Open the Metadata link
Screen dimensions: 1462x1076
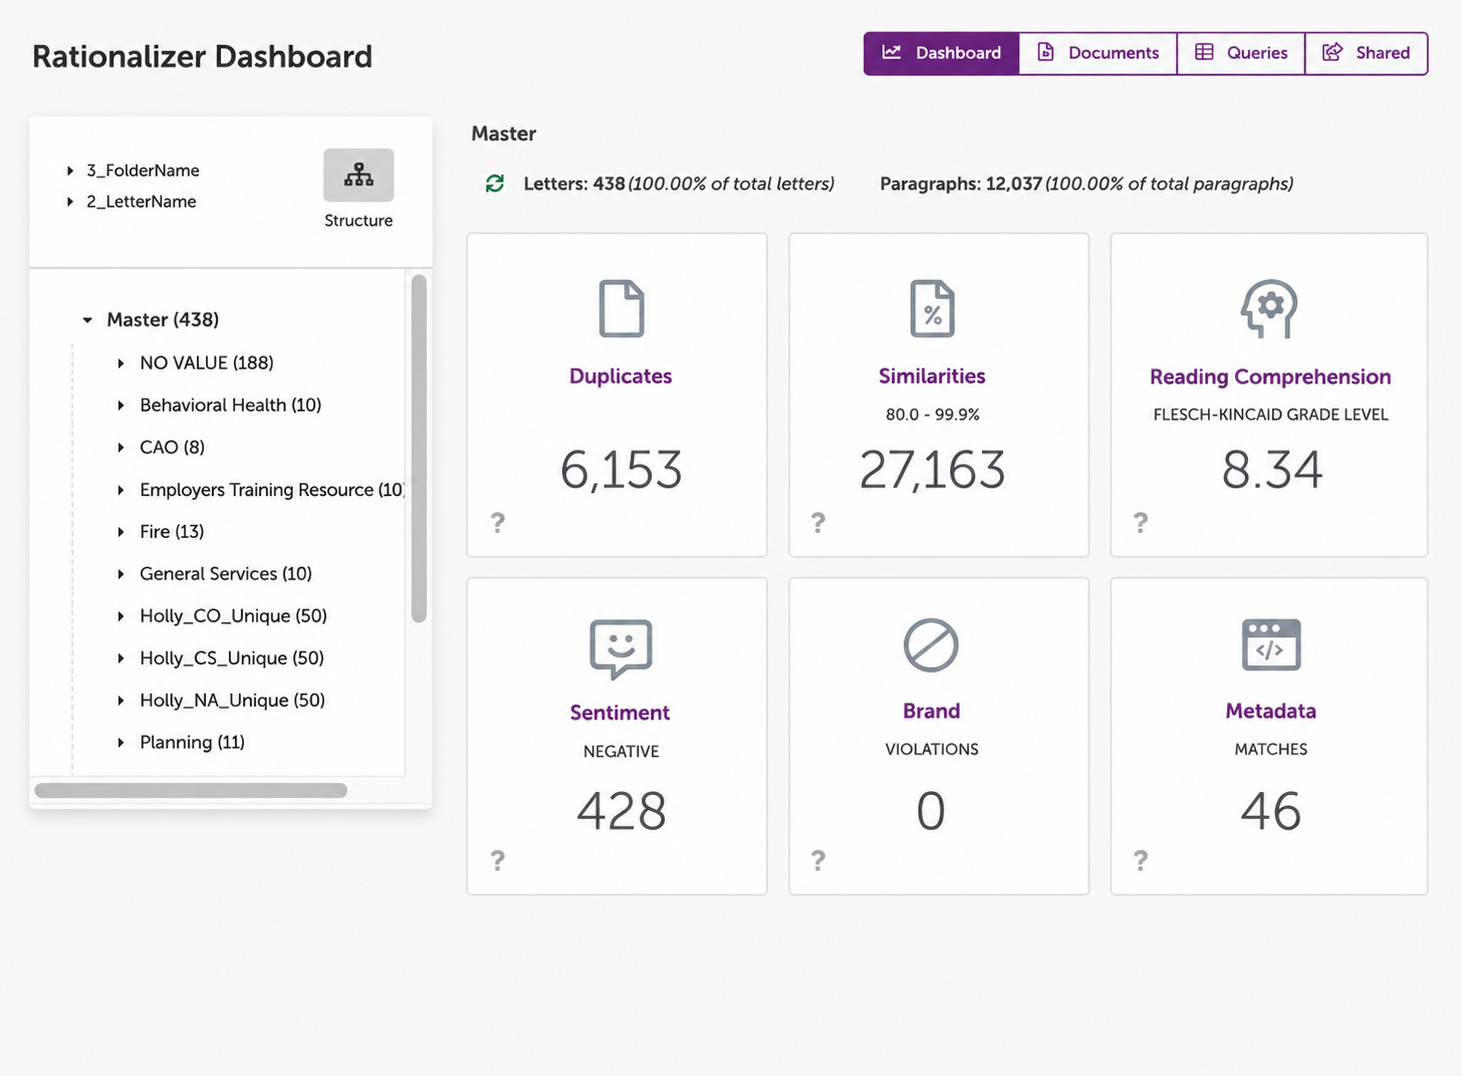pos(1271,711)
